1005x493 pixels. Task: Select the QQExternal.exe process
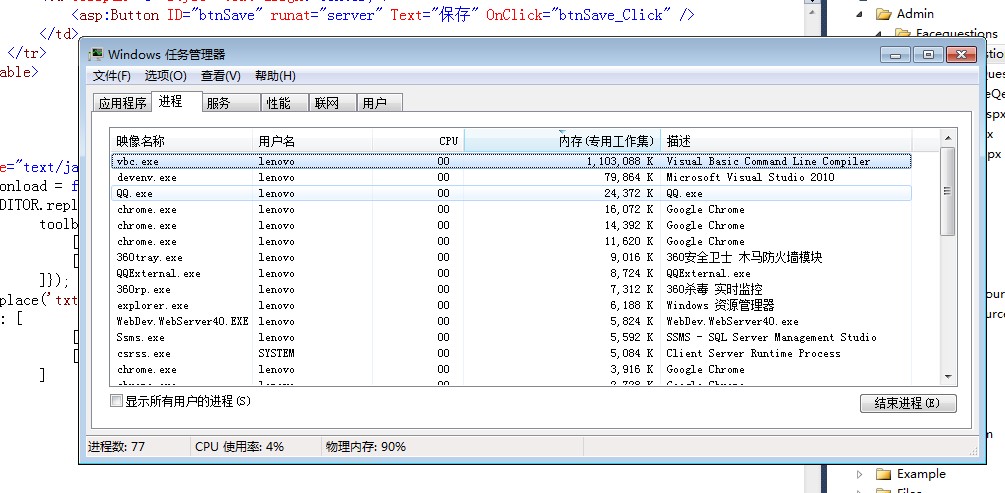click(x=511, y=274)
